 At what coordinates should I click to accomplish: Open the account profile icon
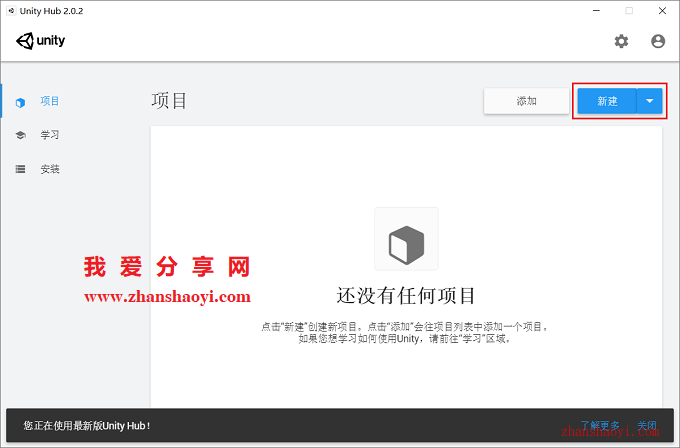(658, 41)
